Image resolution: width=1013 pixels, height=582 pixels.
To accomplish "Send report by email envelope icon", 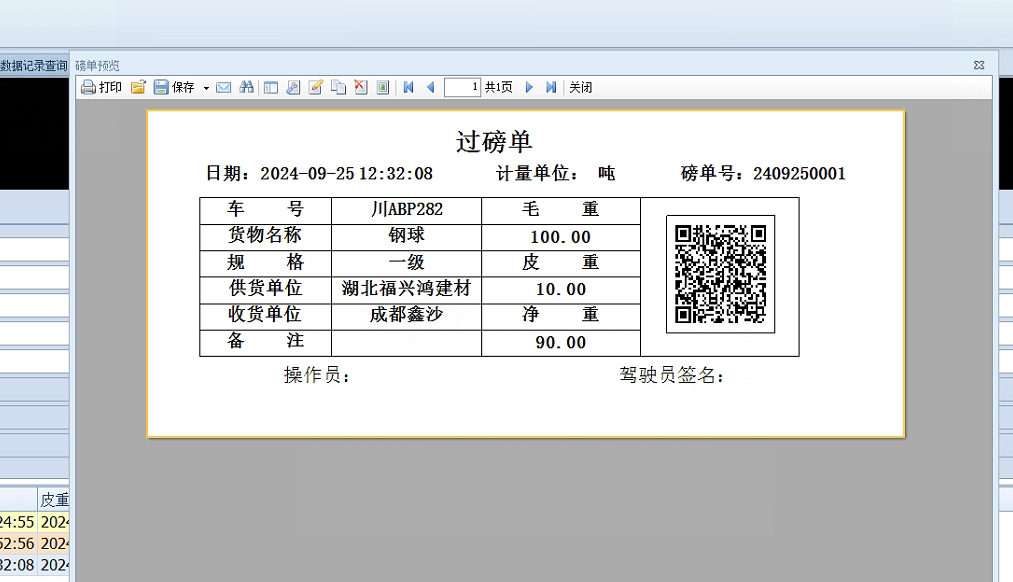I will pos(224,88).
